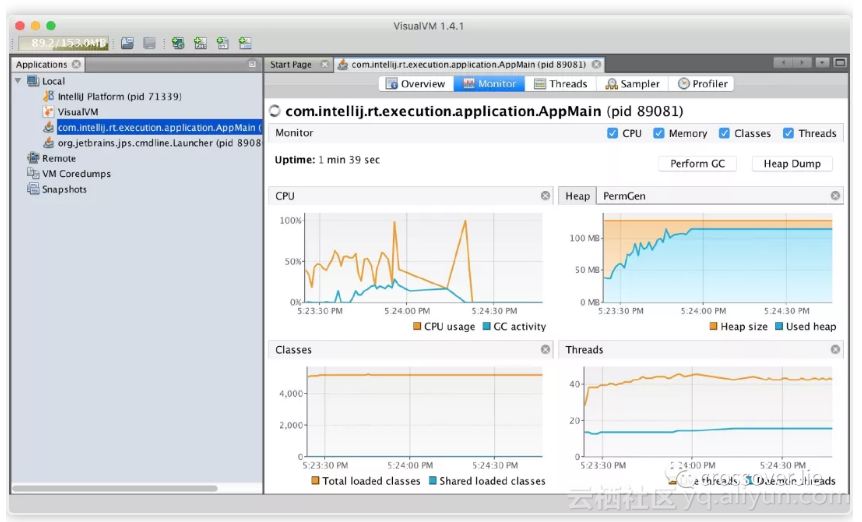Click the IntelliJ Platform application icon

point(48,96)
